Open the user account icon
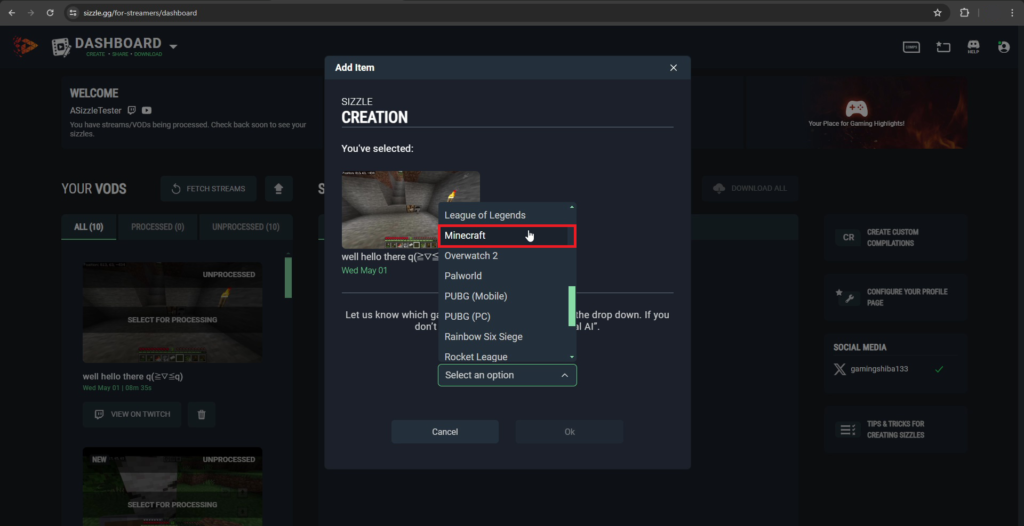The width and height of the screenshot is (1024, 526). click(x=1004, y=47)
